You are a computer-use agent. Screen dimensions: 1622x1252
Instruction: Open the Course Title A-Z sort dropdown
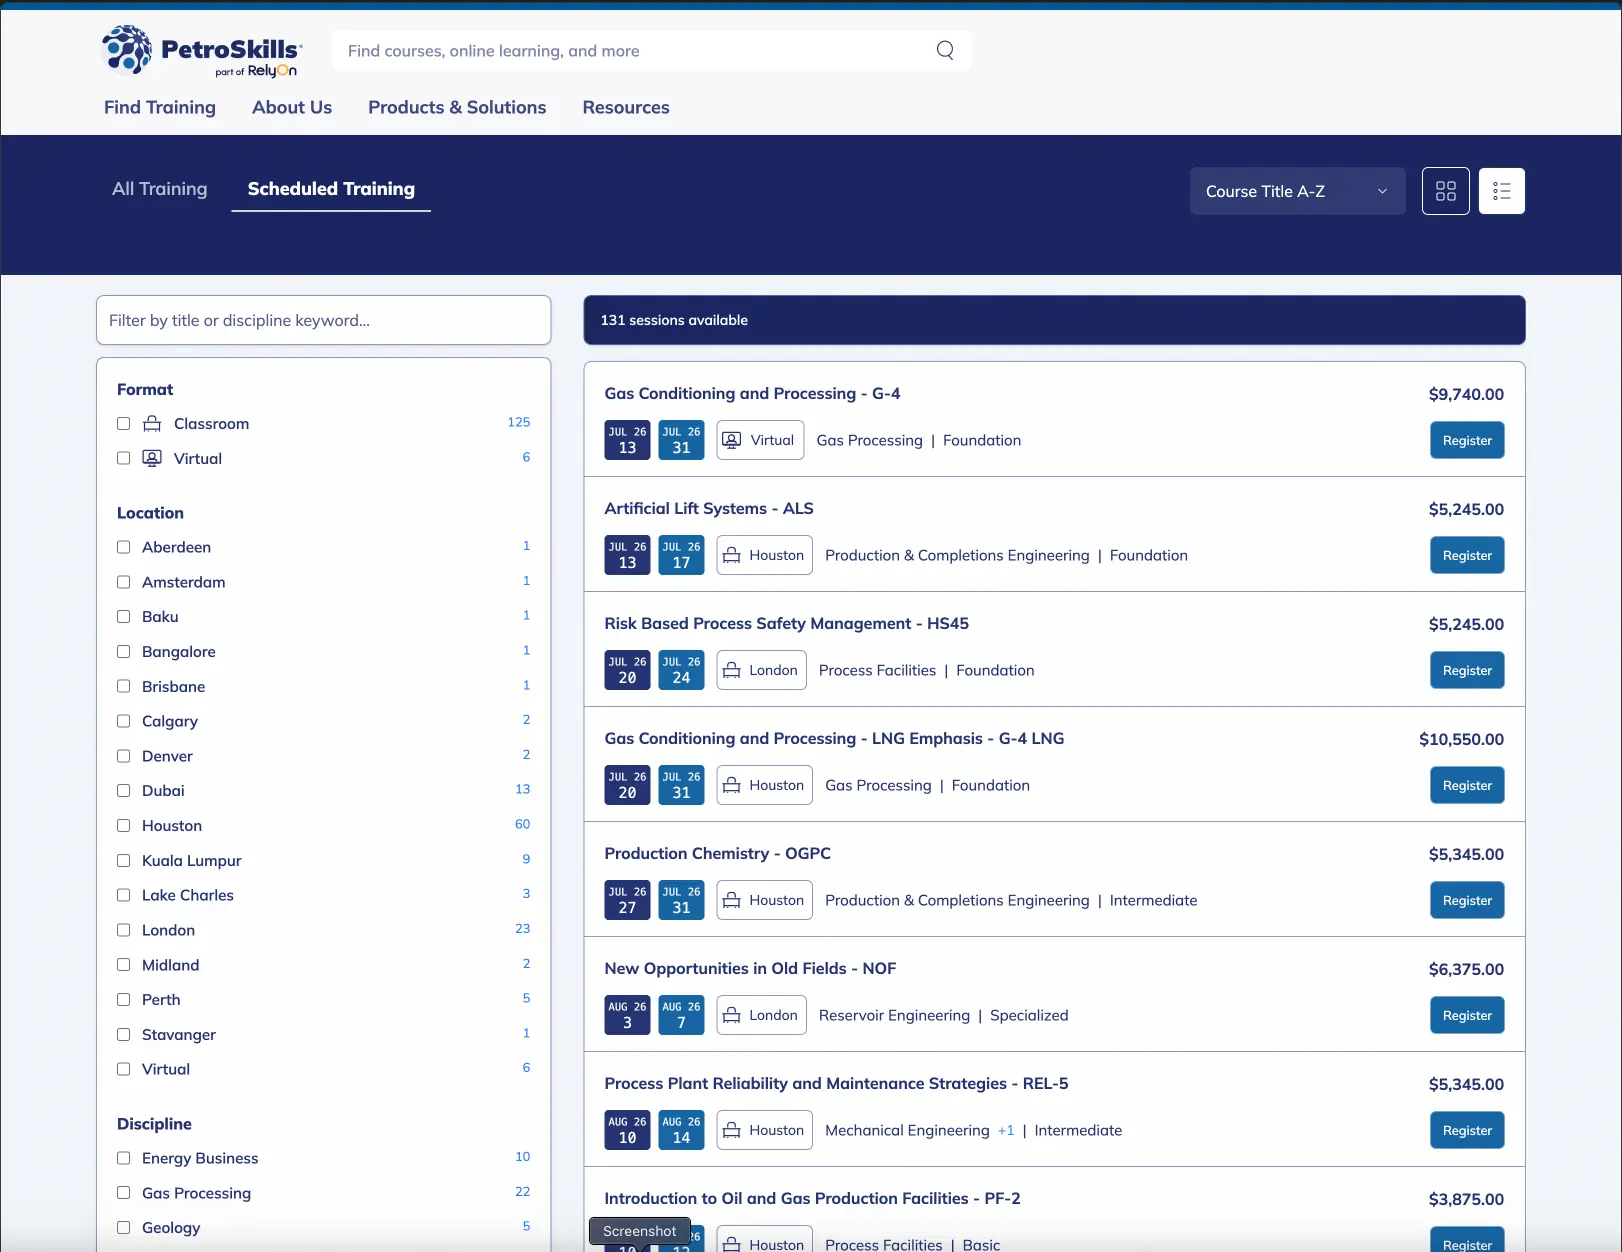(1297, 191)
